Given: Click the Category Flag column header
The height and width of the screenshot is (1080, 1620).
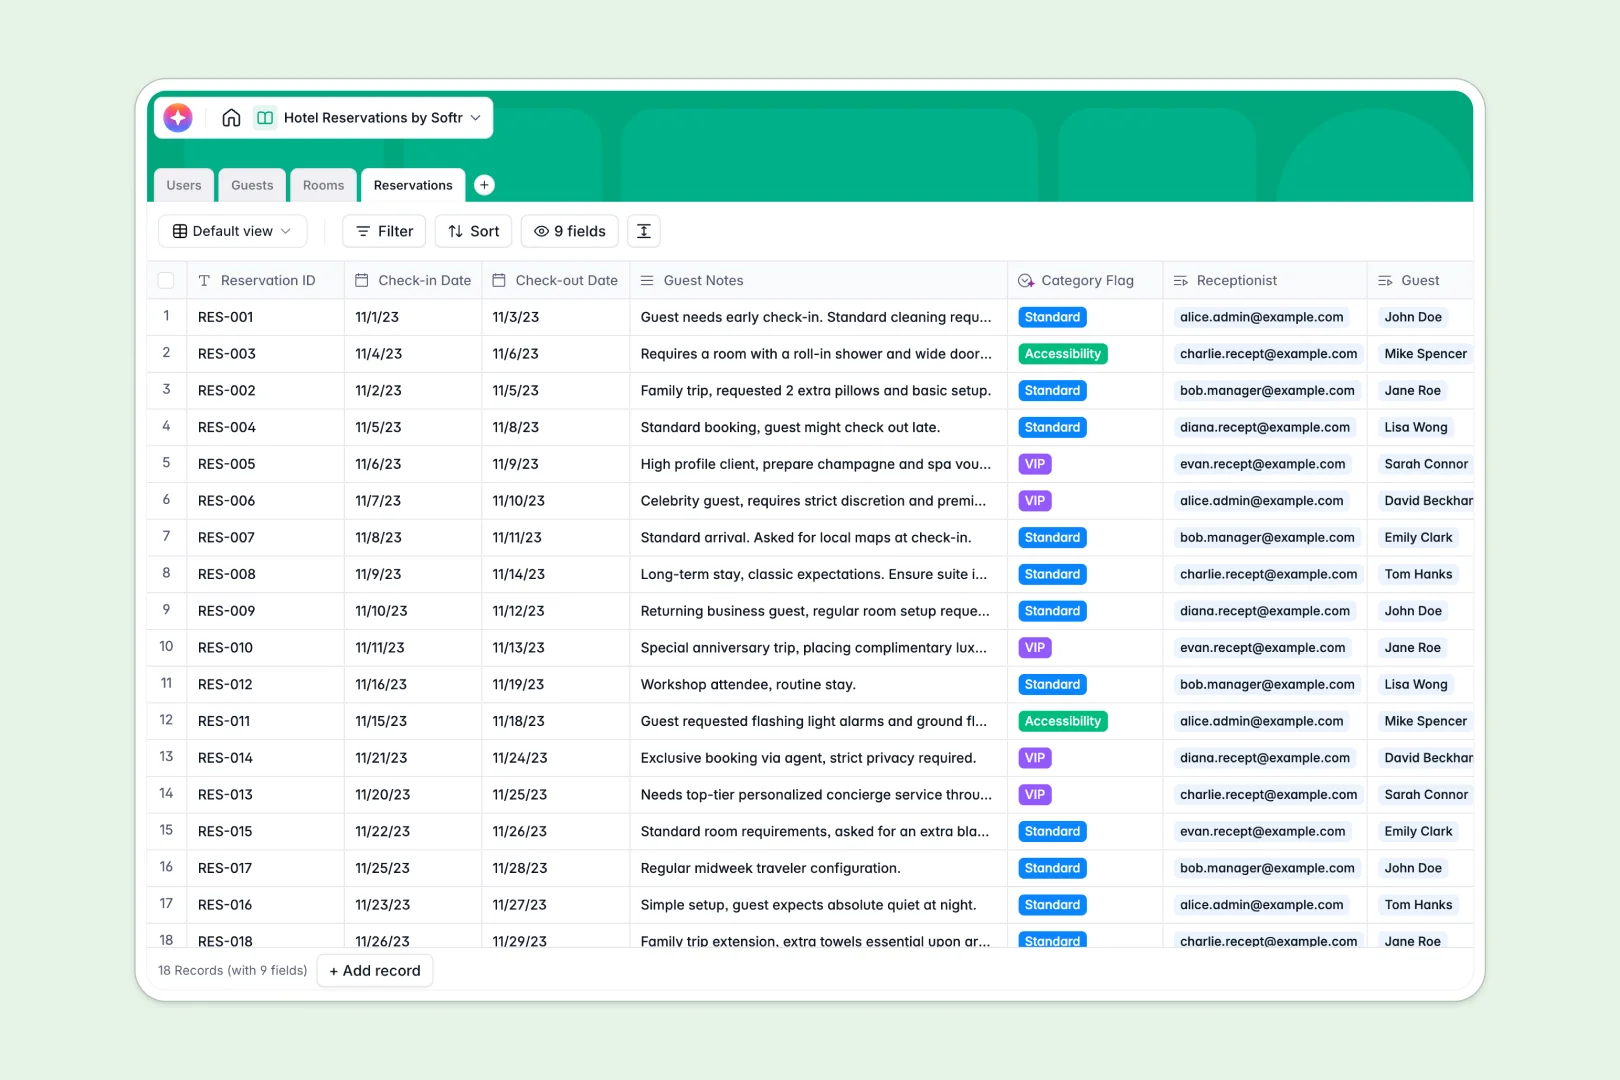Looking at the screenshot, I should pyautogui.click(x=1085, y=281).
